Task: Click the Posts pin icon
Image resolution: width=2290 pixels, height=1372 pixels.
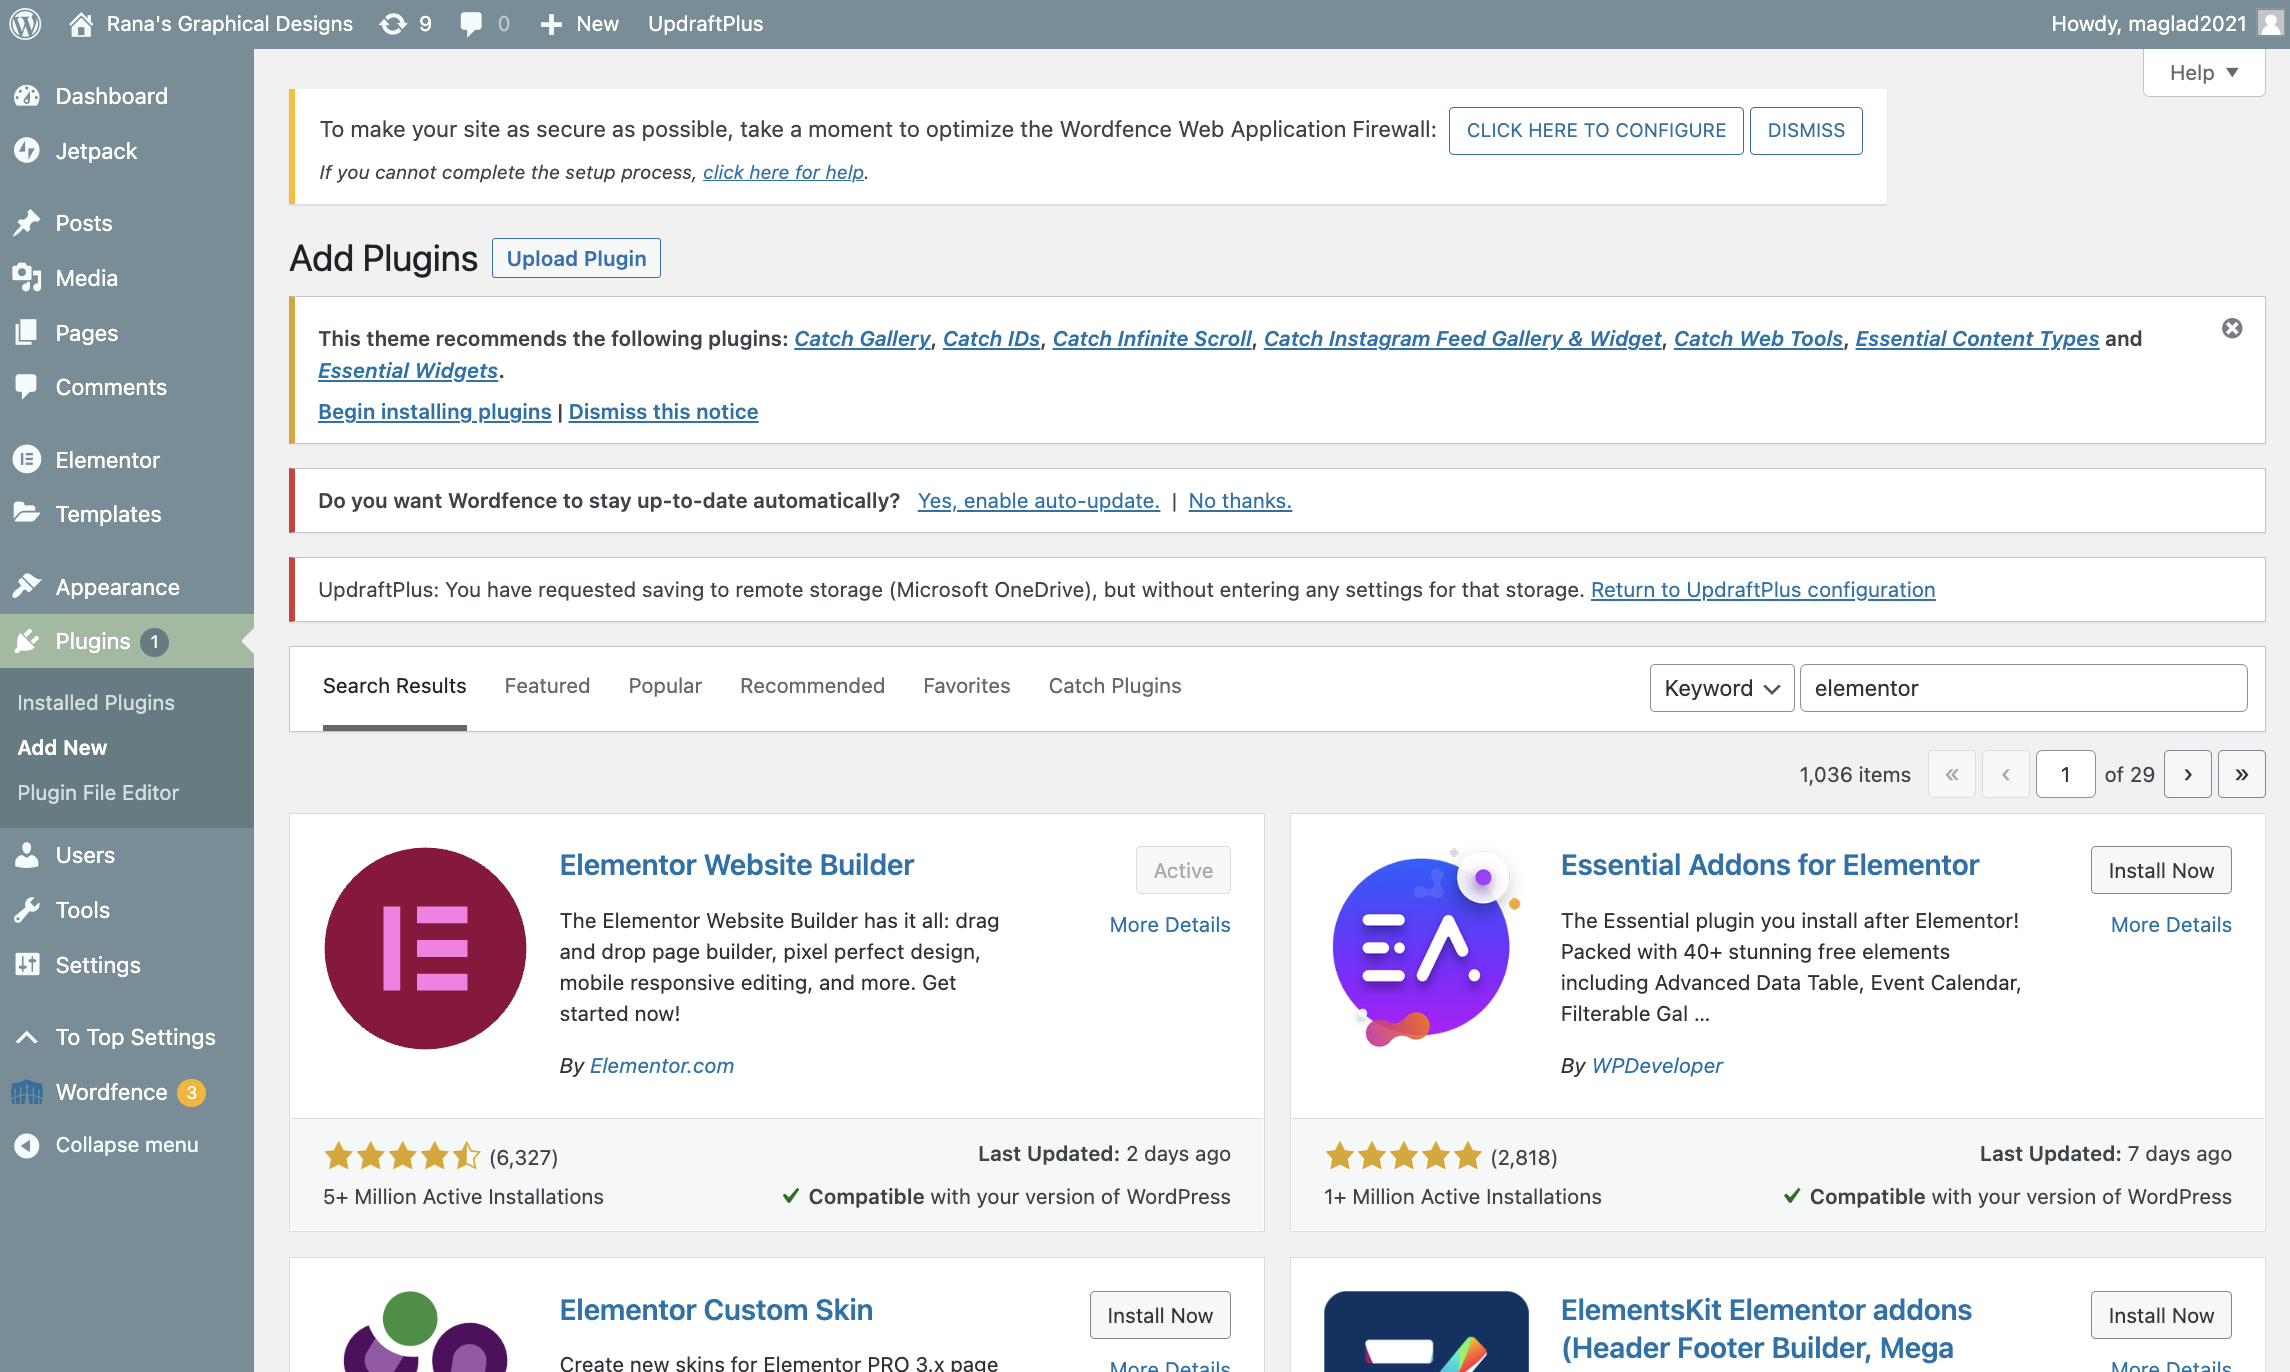Action: click(27, 223)
